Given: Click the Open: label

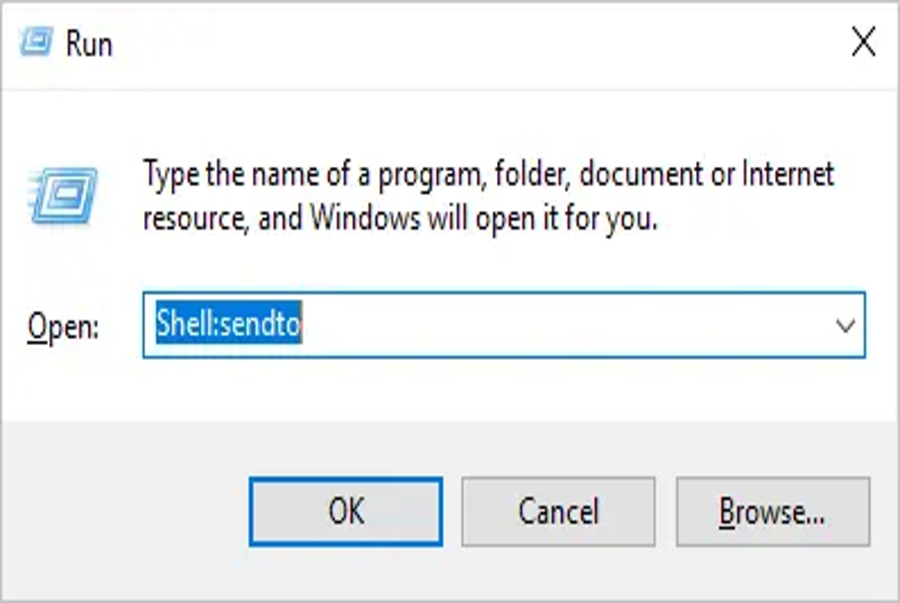Looking at the screenshot, I should [x=63, y=327].
